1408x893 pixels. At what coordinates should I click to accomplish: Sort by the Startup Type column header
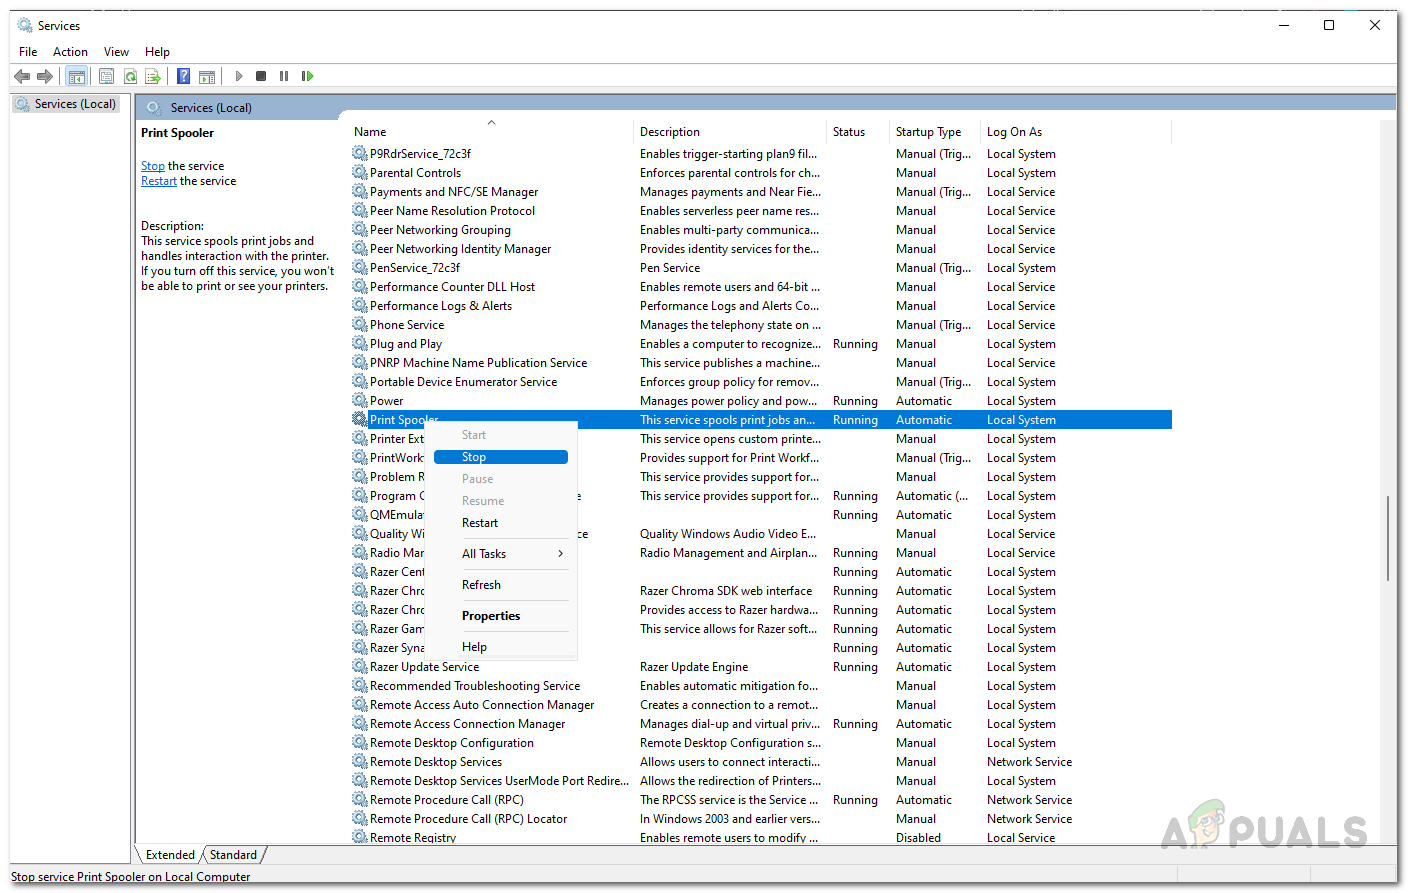click(928, 132)
